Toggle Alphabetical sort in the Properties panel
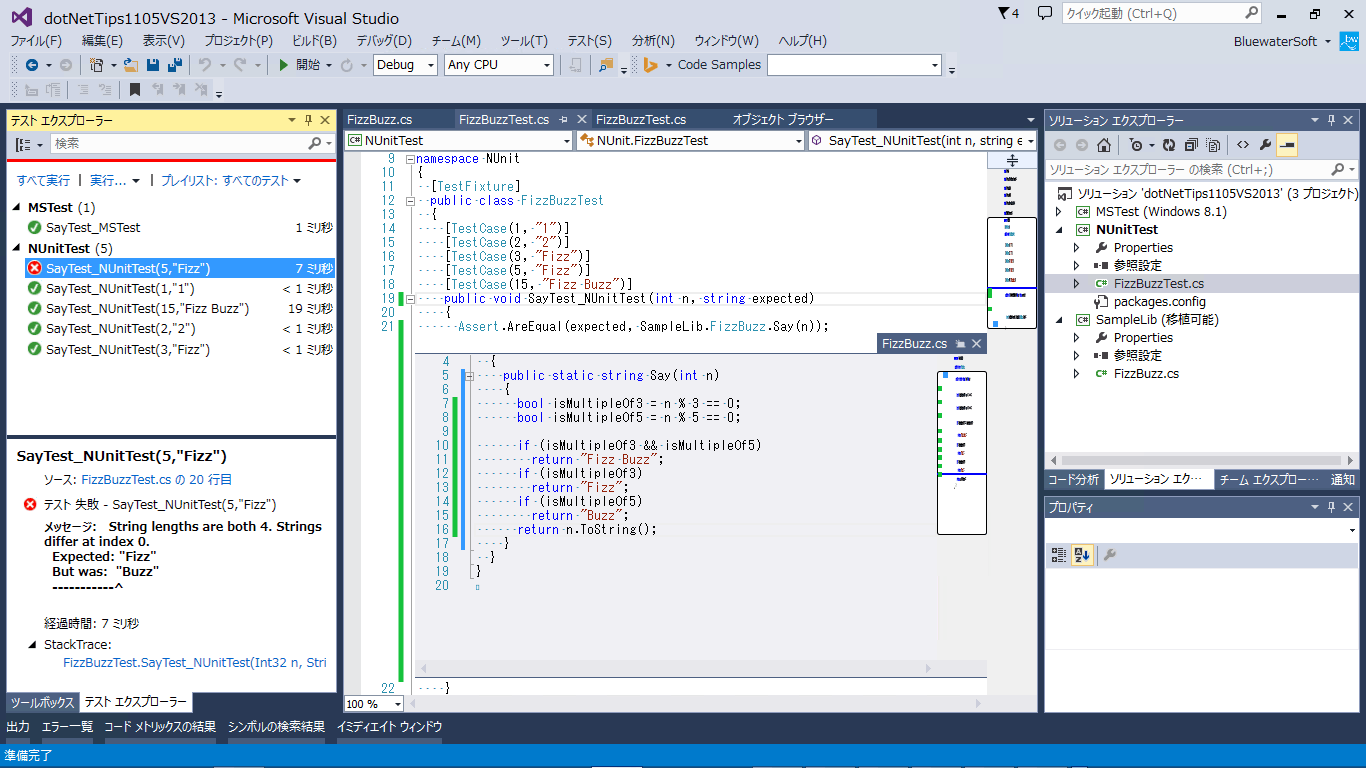 [1081, 555]
